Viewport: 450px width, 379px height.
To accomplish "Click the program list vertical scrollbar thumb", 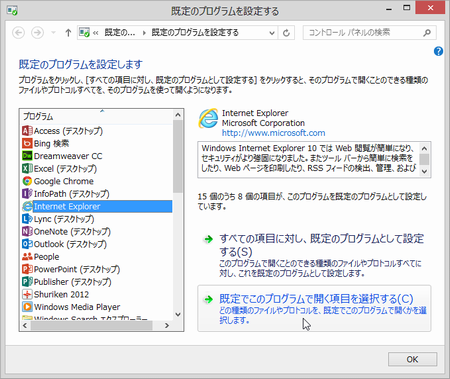I will click(178, 156).
